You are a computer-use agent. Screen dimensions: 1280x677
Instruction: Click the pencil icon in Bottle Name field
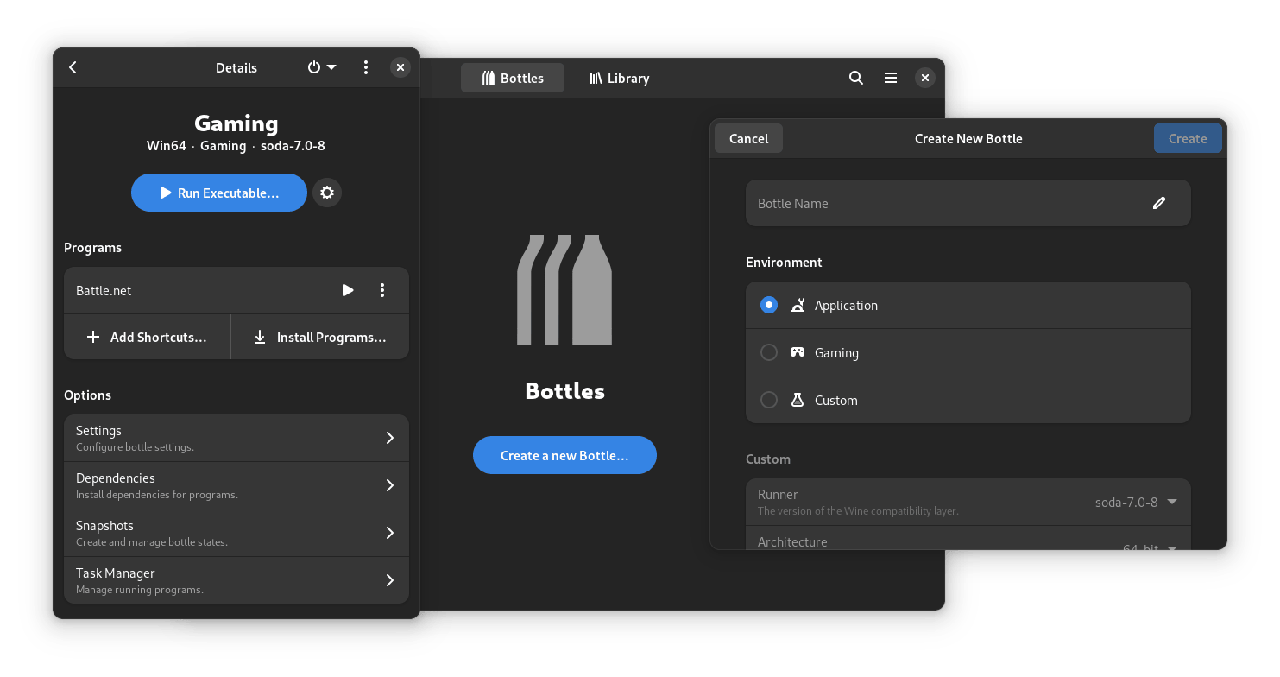1159,203
